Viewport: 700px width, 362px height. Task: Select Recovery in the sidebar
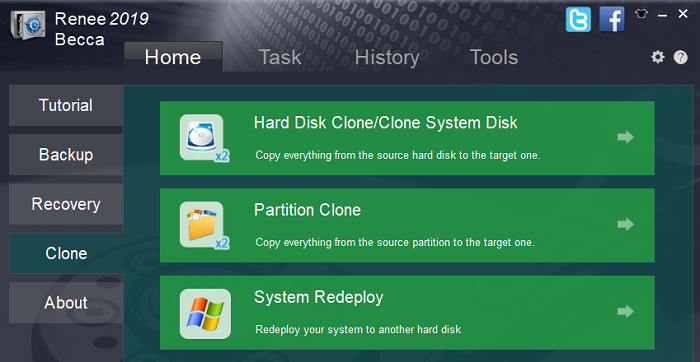click(66, 204)
